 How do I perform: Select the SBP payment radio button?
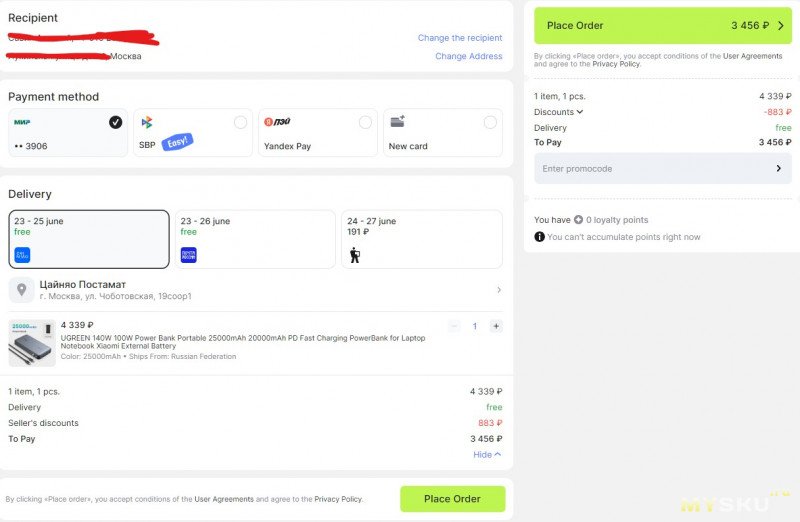(240, 122)
